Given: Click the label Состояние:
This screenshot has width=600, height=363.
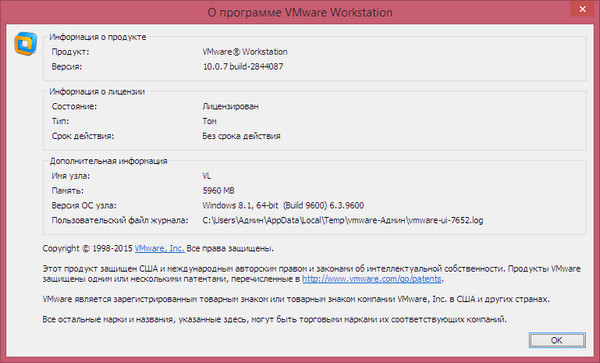Looking at the screenshot, I should click(x=74, y=106).
